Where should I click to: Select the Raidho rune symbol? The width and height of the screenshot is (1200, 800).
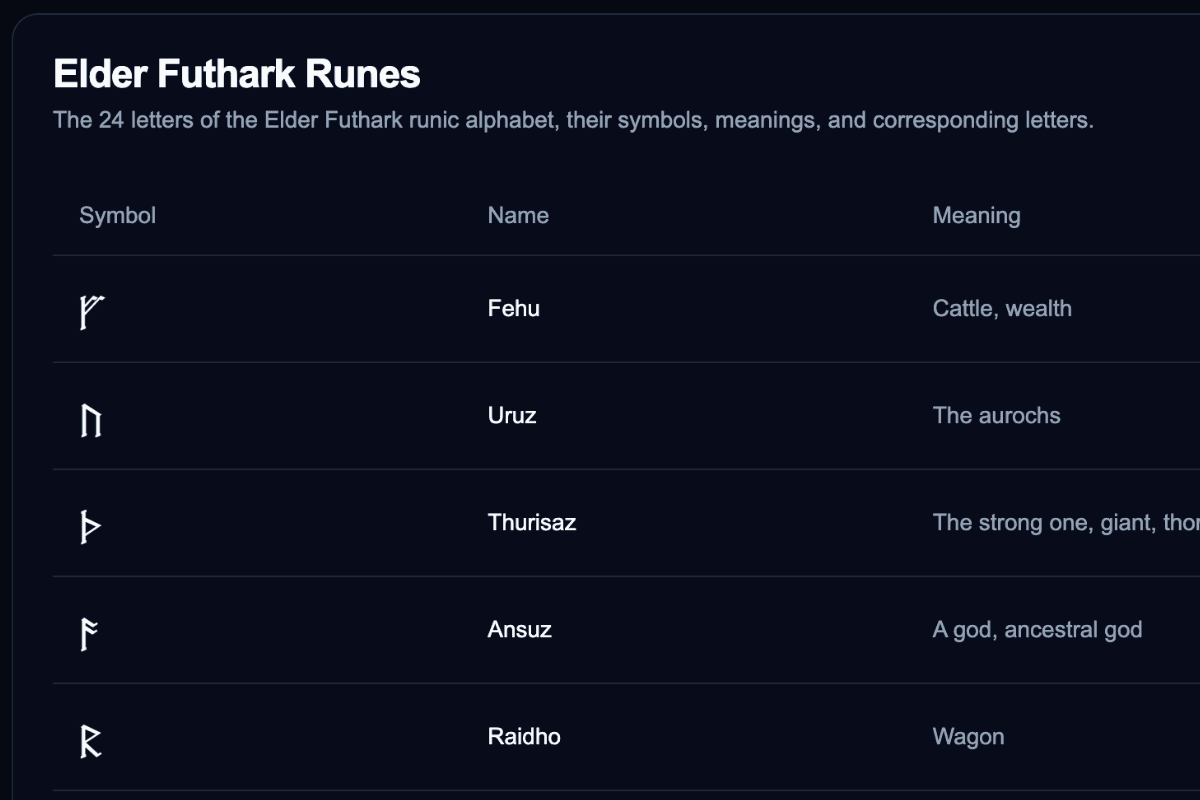(91, 739)
